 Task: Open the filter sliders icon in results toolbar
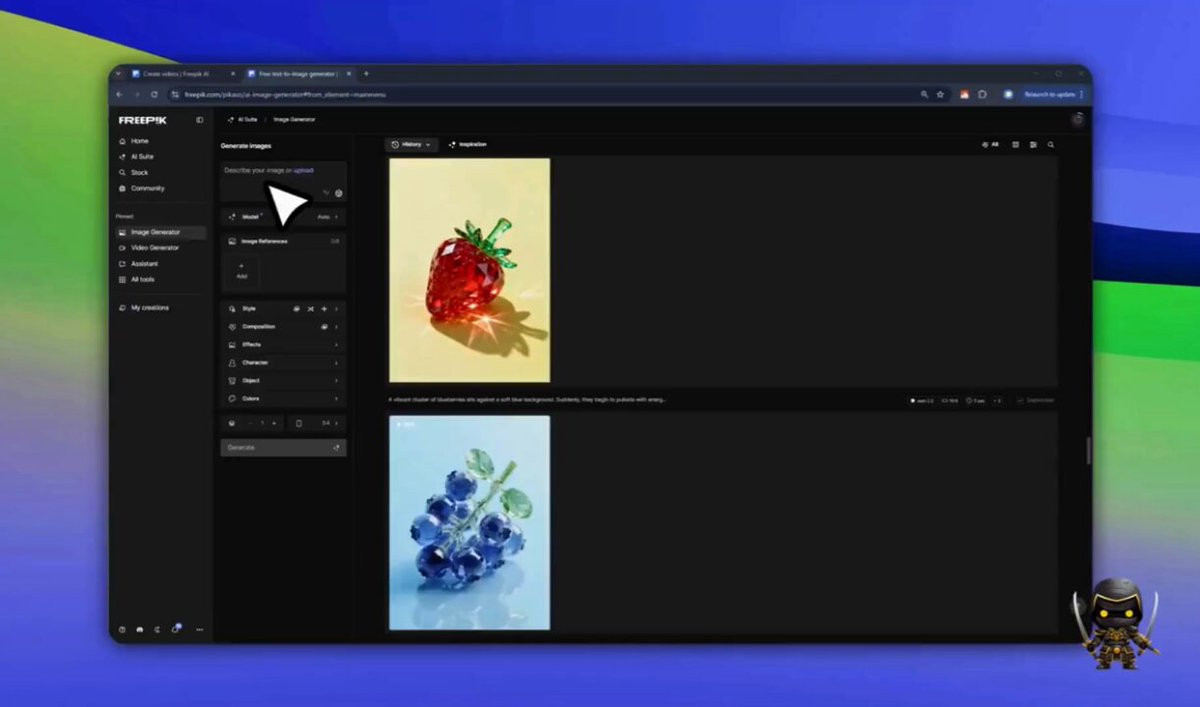pyautogui.click(x=1033, y=144)
